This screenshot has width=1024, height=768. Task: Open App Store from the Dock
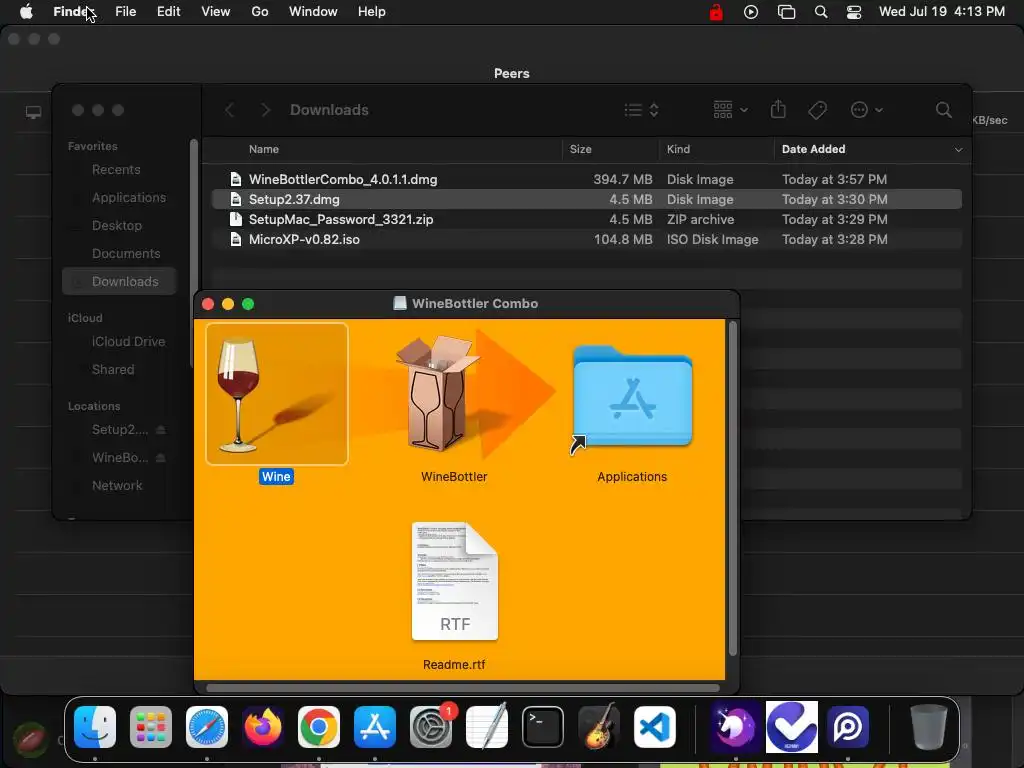coord(375,727)
